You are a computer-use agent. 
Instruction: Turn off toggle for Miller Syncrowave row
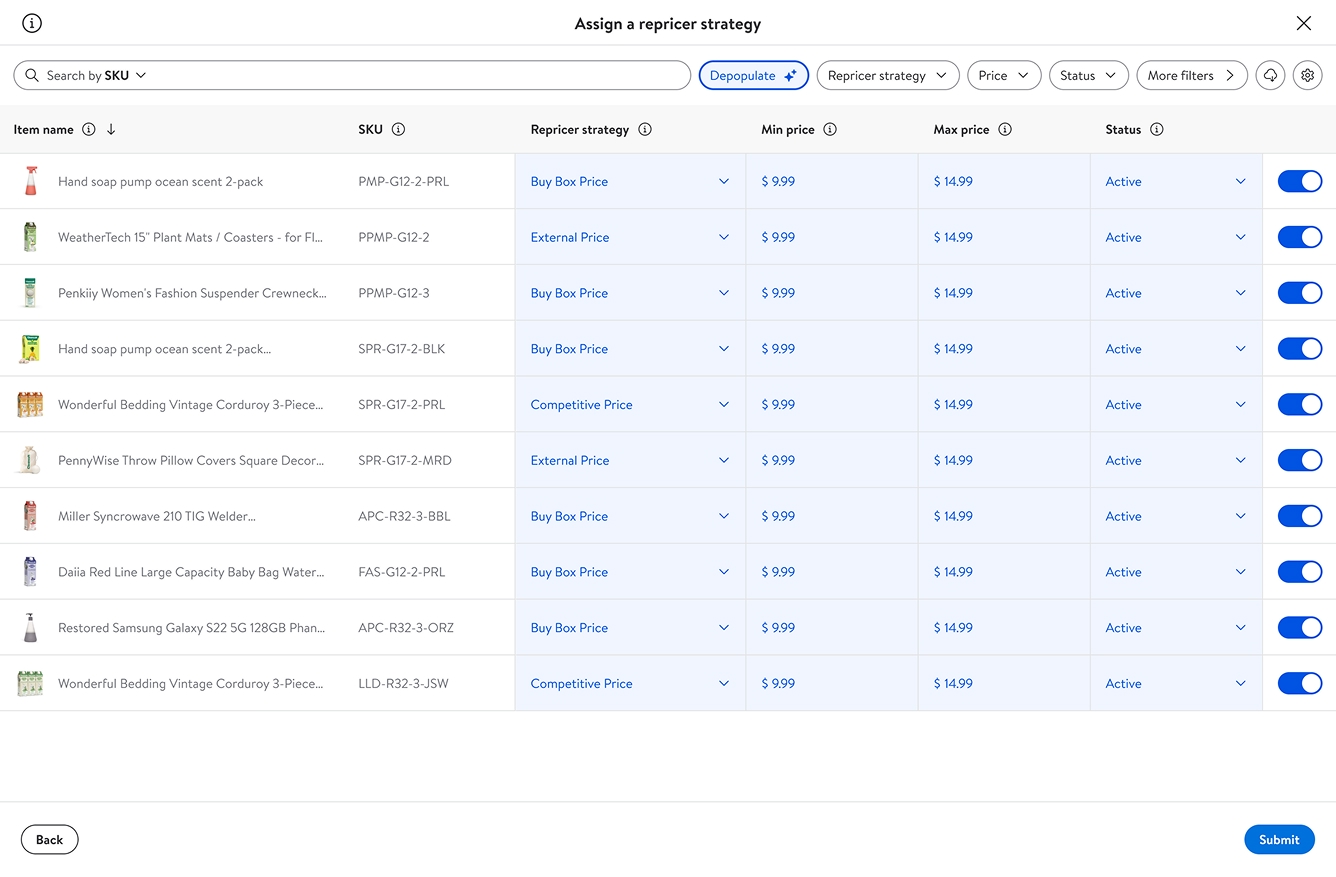(x=1299, y=516)
